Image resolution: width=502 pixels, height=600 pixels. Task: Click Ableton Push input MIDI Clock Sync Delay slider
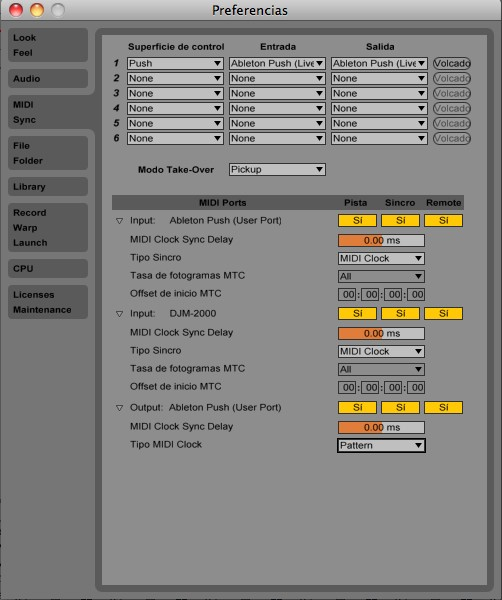coord(381,240)
